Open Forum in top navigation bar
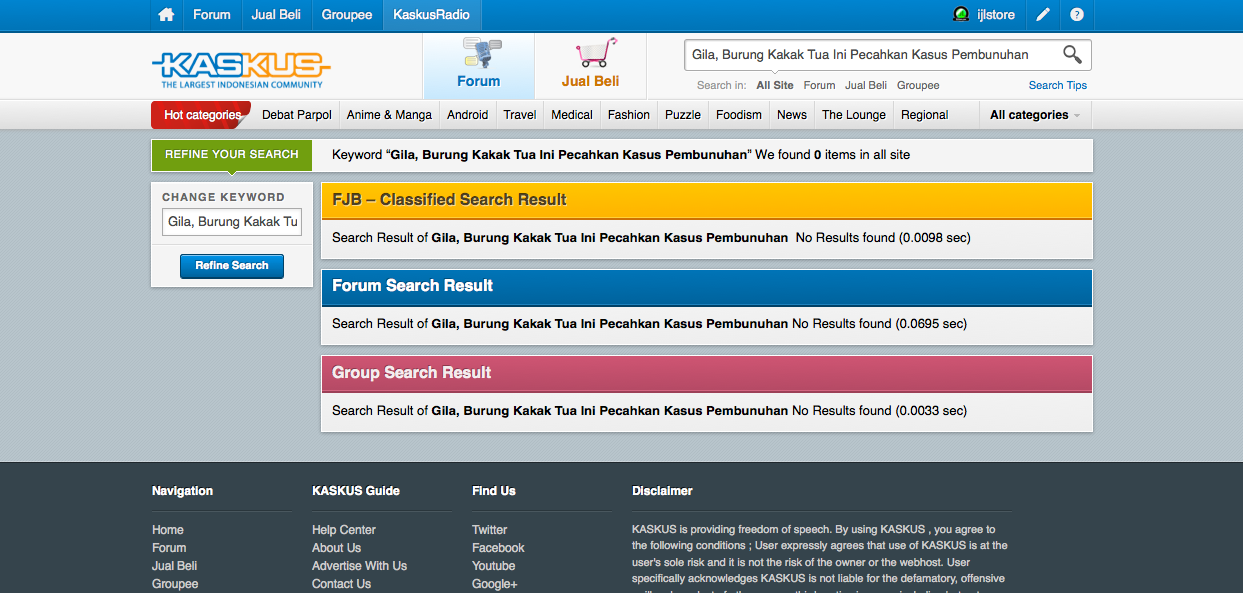Viewport: 1243px width, 593px height. click(x=212, y=15)
